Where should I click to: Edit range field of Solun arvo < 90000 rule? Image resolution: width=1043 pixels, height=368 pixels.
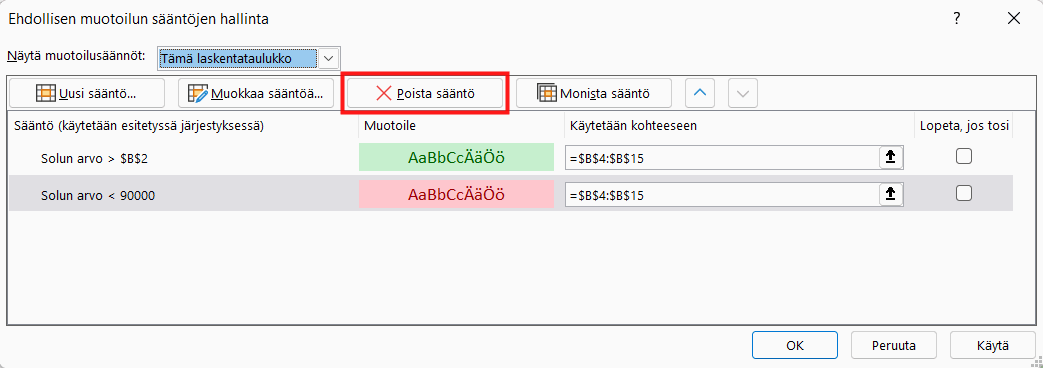(722, 195)
